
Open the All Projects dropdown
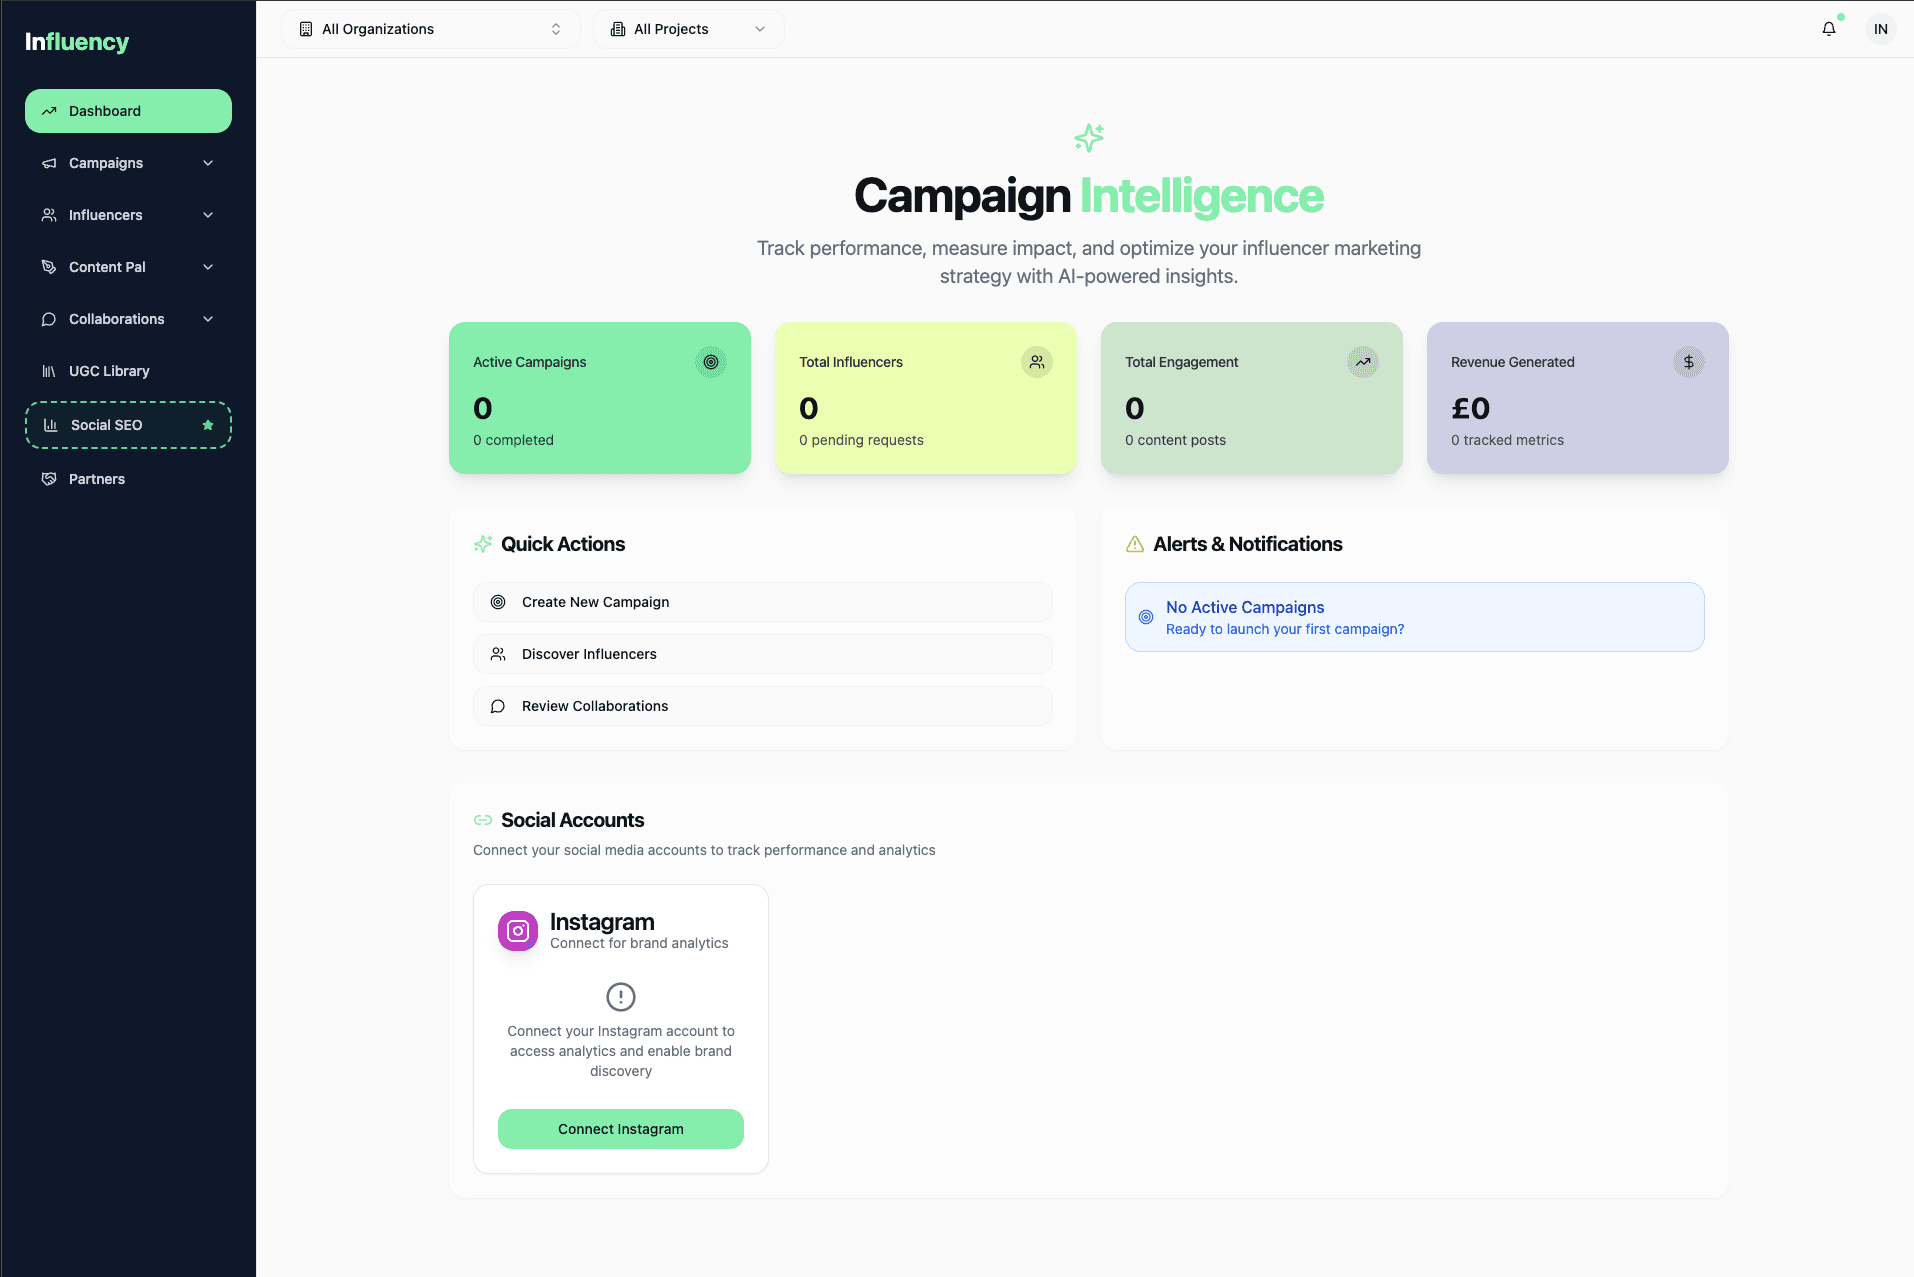688,29
